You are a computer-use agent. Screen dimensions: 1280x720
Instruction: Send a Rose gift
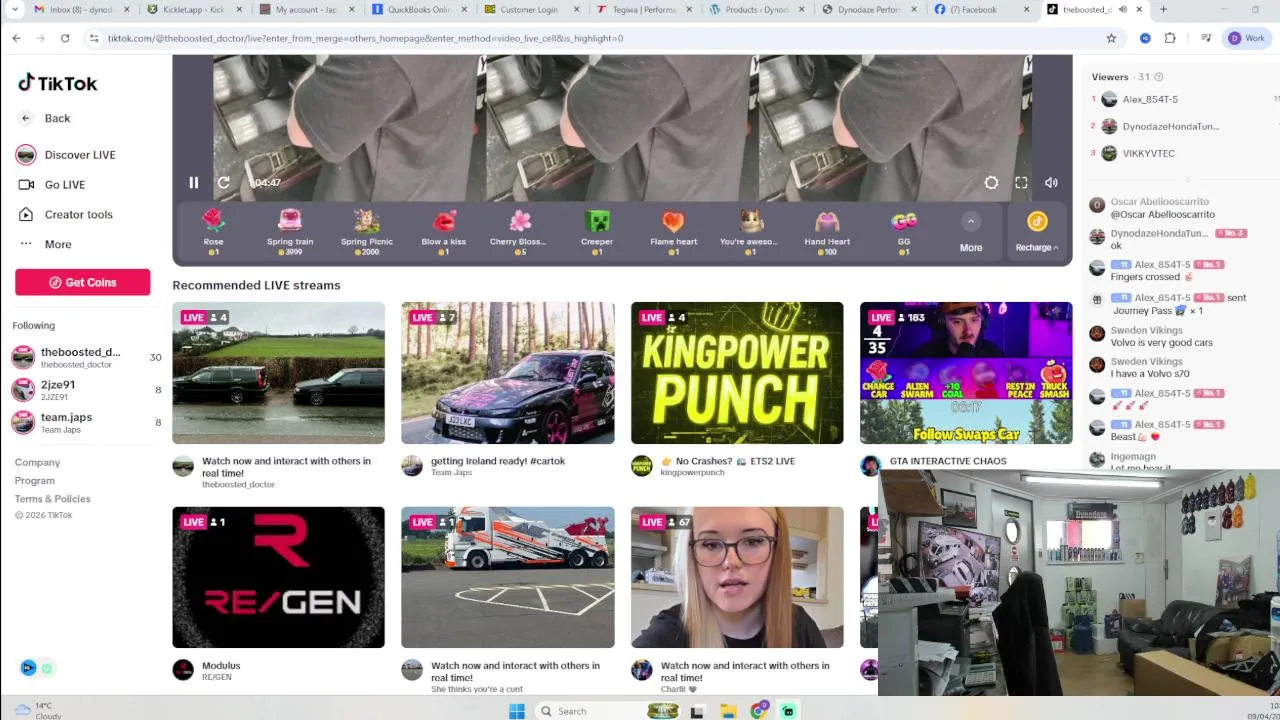point(213,232)
